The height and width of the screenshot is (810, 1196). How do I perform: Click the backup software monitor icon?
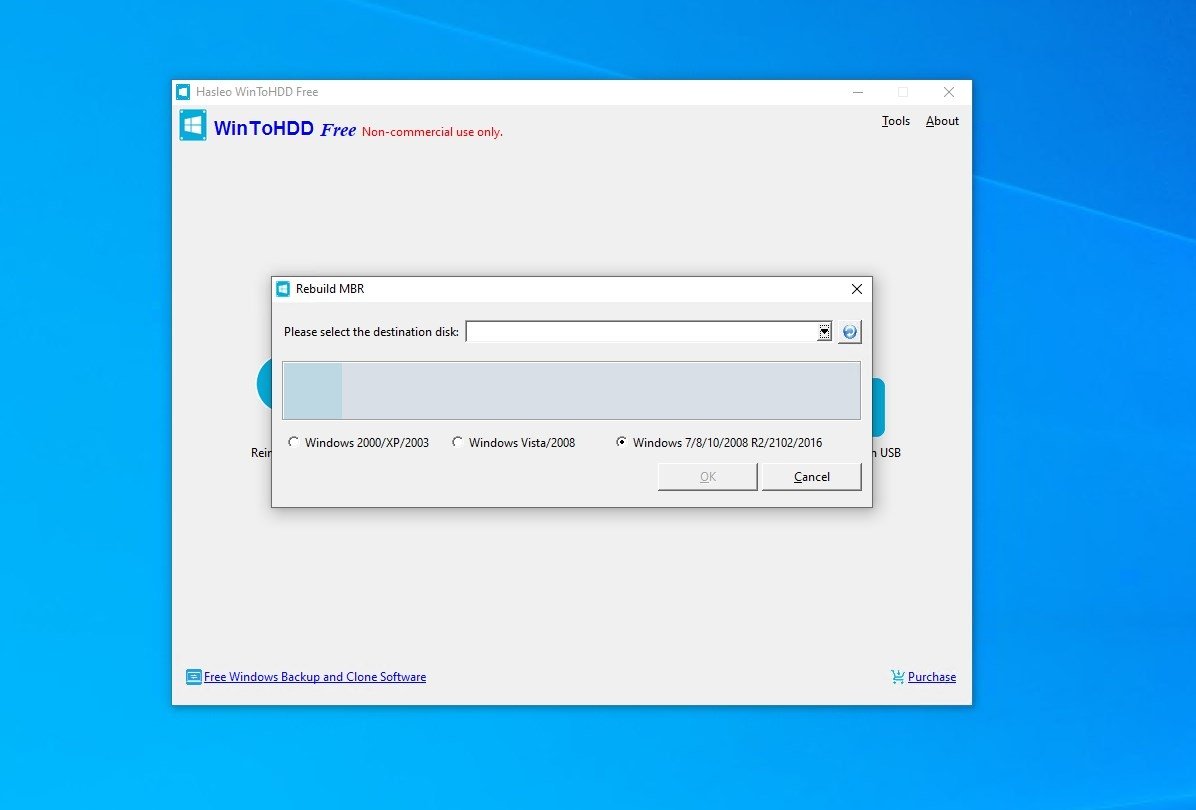coord(194,677)
